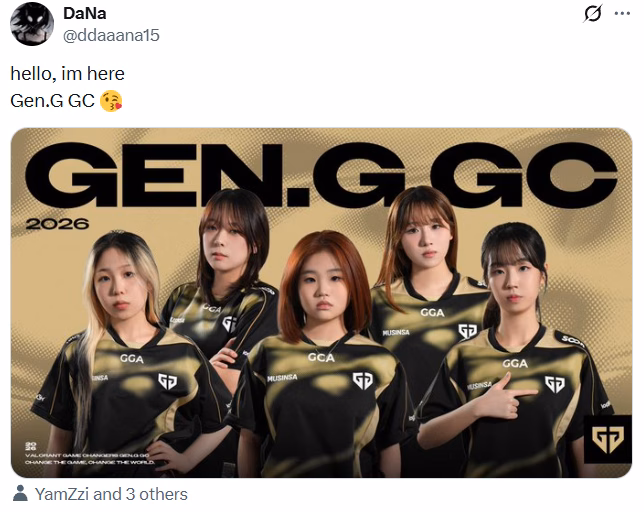Open the three-dot more options menu
This screenshot has height=512, width=644.
click(622, 14)
